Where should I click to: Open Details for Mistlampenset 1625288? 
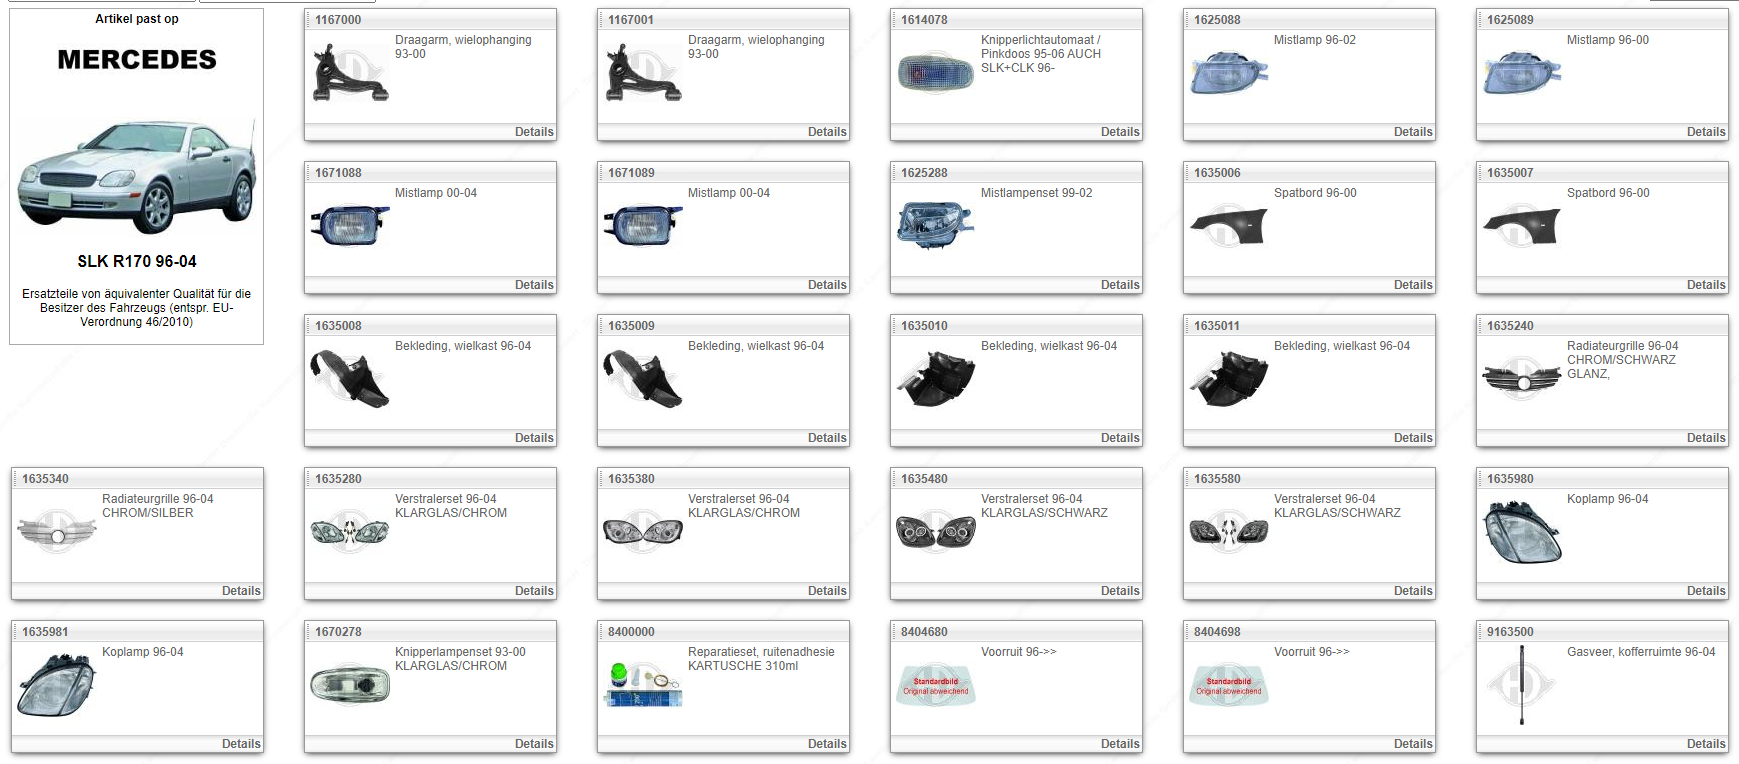(x=1119, y=285)
